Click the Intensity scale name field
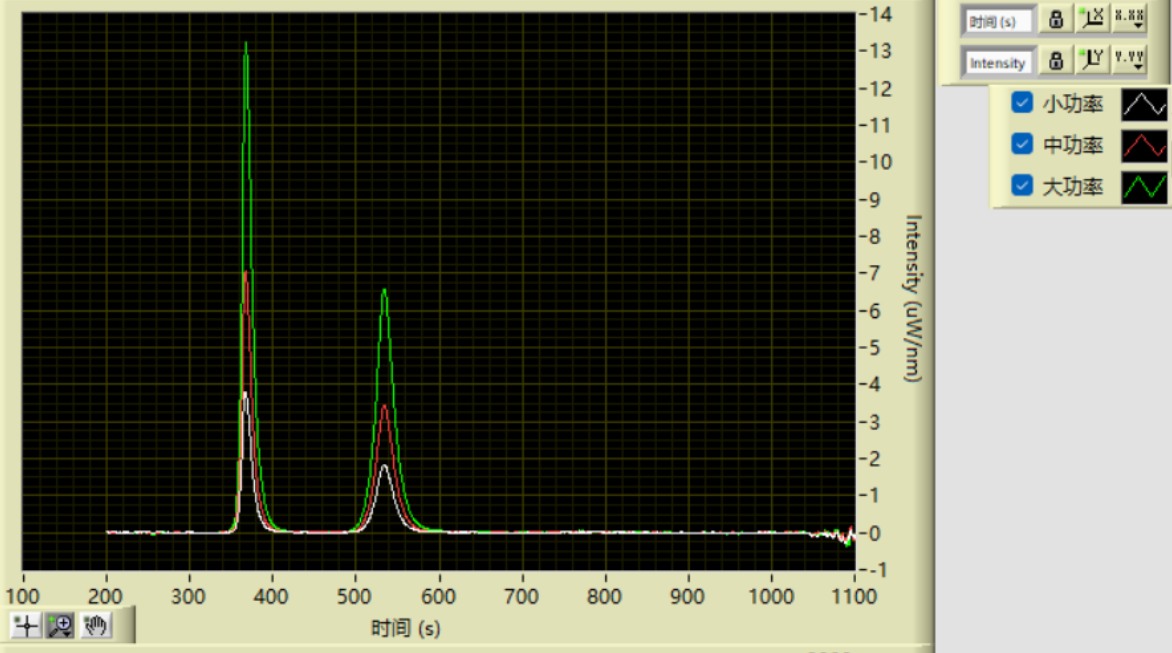The image size is (1172, 653). [x=998, y=62]
